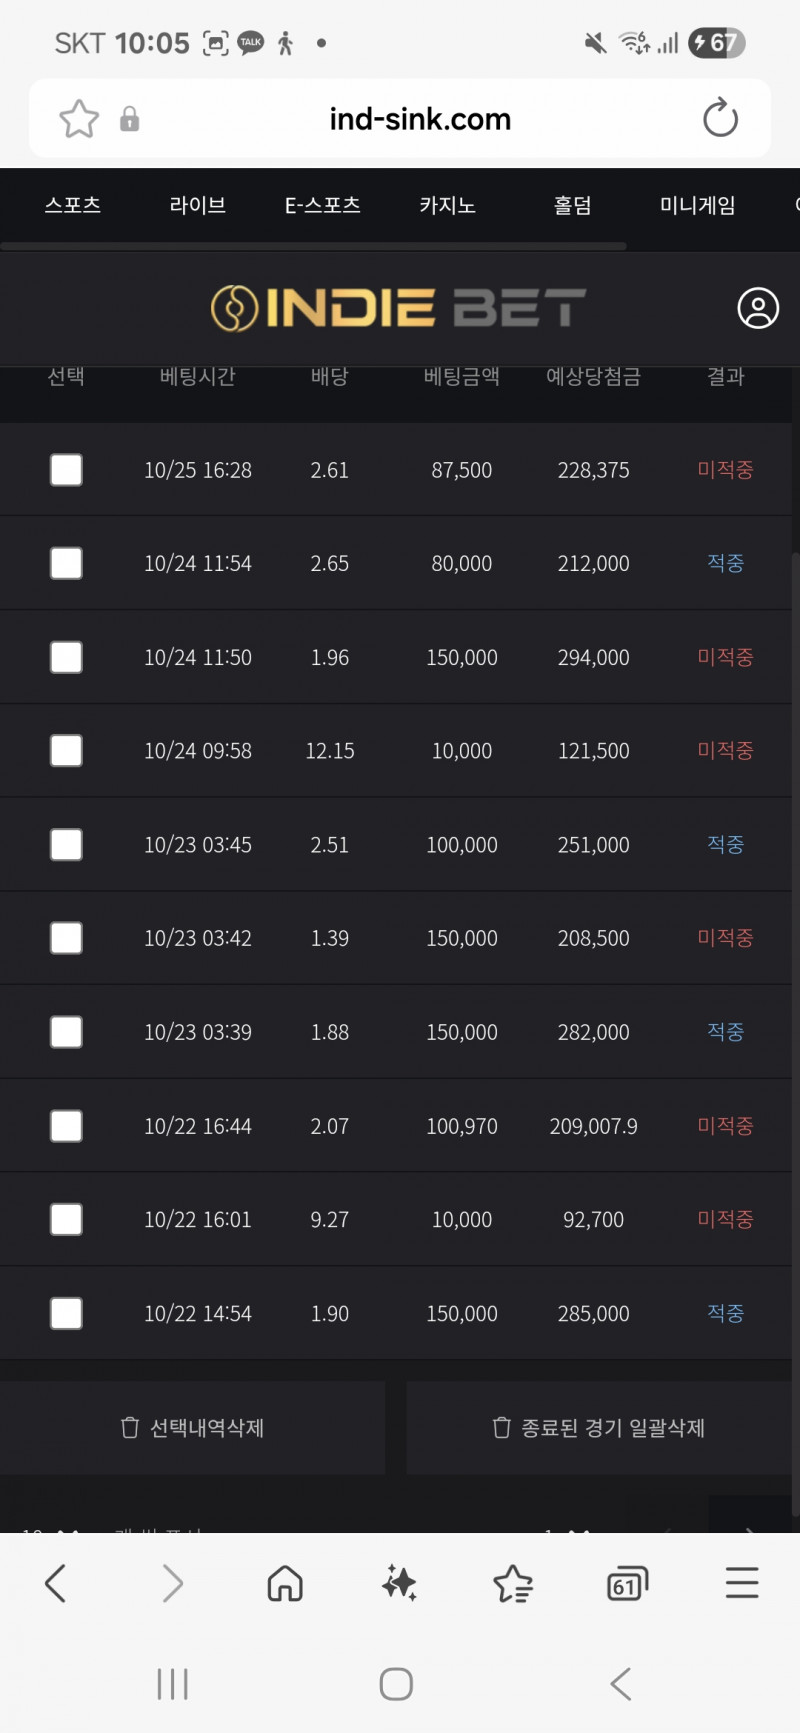The height and width of the screenshot is (1733, 800).
Task: Open the browser AI sparkle icon
Action: click(x=399, y=1583)
